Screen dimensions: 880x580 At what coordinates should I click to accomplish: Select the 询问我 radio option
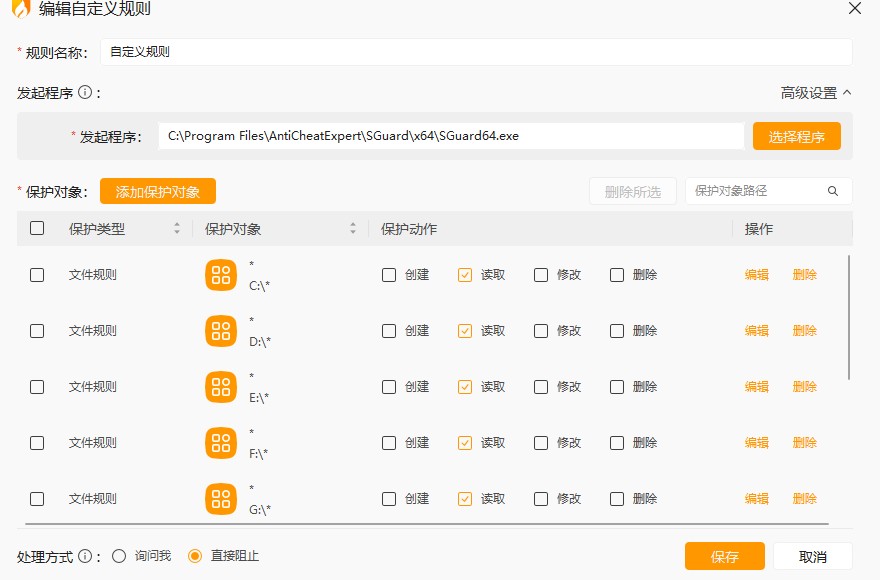click(x=119, y=556)
